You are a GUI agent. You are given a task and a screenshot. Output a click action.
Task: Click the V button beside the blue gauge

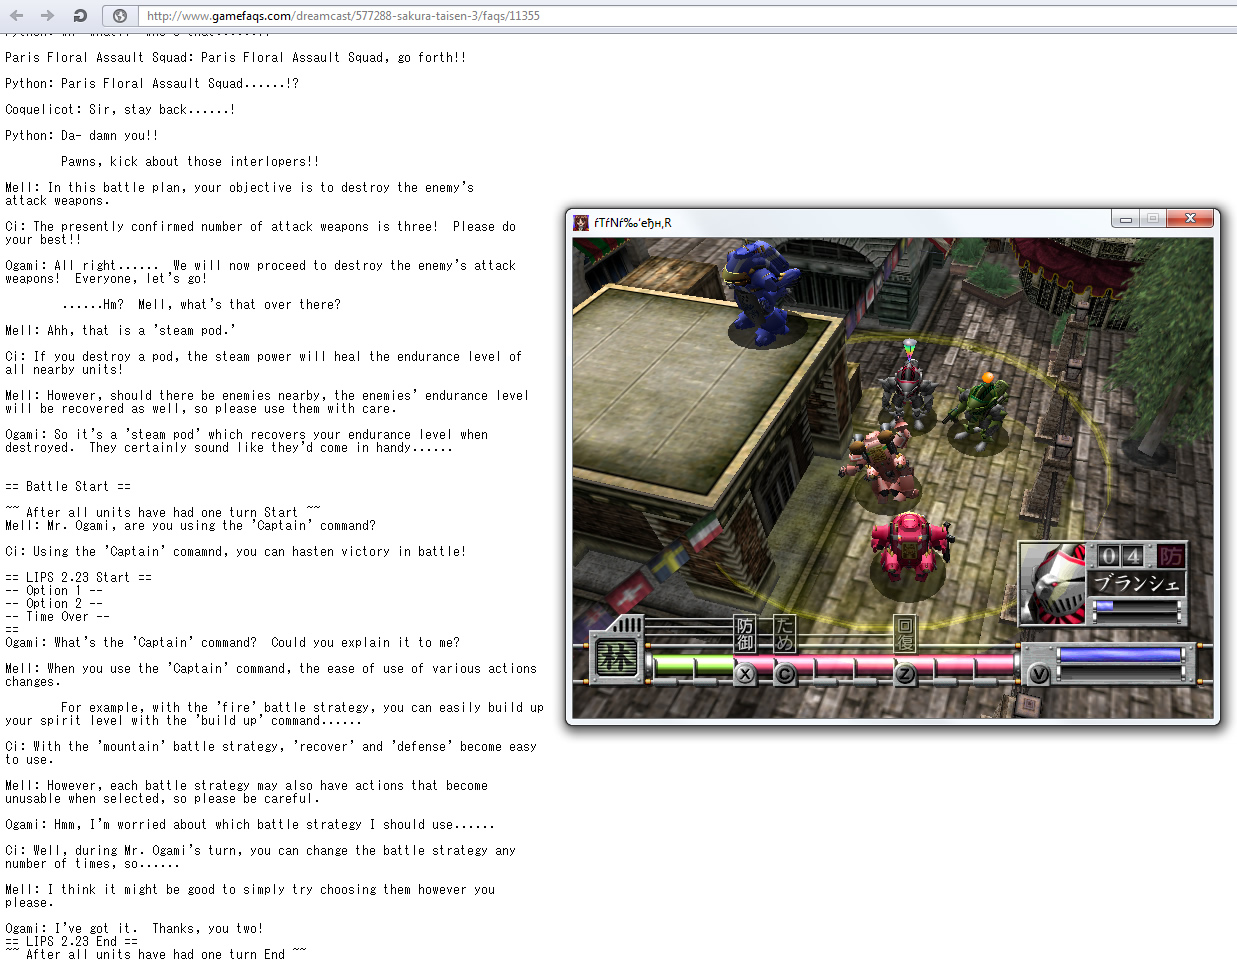coord(1039,674)
